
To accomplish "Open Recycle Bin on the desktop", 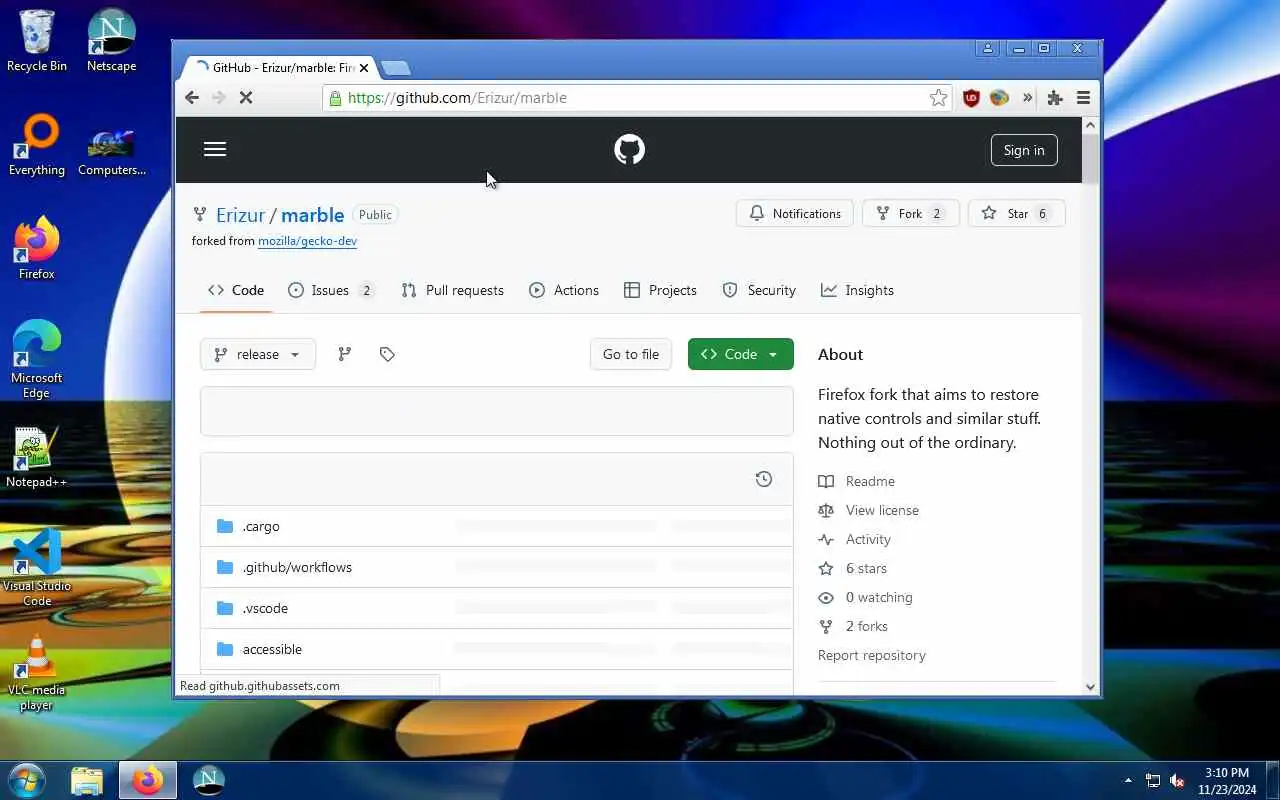I will 37,41.
